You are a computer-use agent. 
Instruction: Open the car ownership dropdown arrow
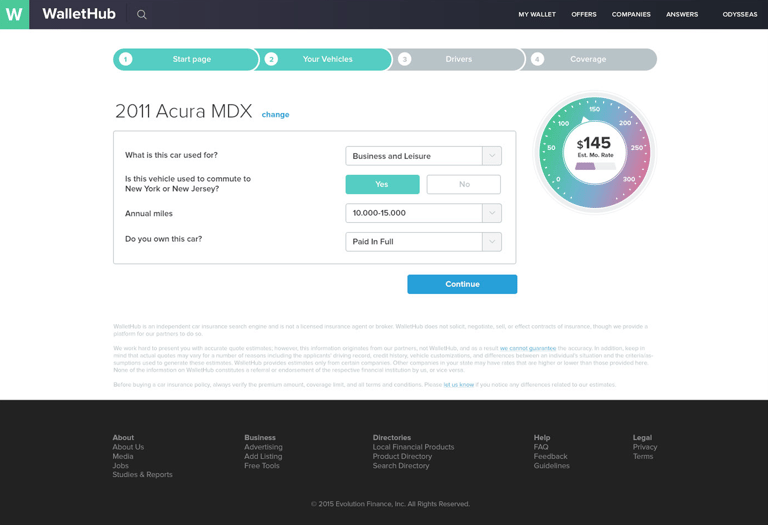tap(492, 241)
